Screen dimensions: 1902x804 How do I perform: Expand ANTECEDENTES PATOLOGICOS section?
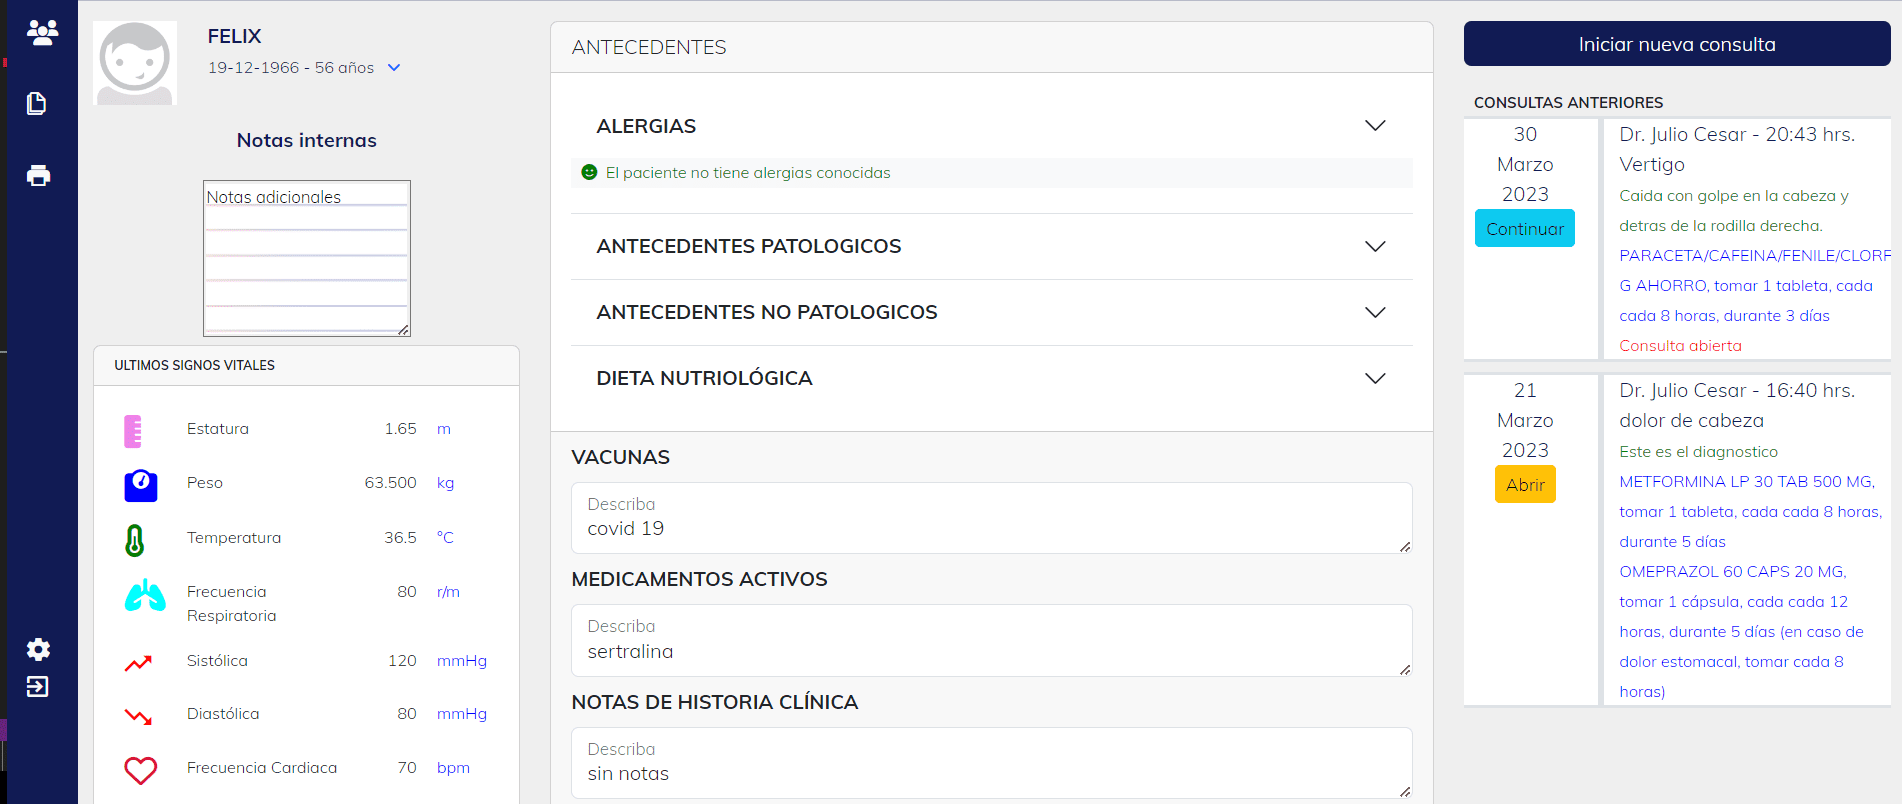click(x=1375, y=246)
